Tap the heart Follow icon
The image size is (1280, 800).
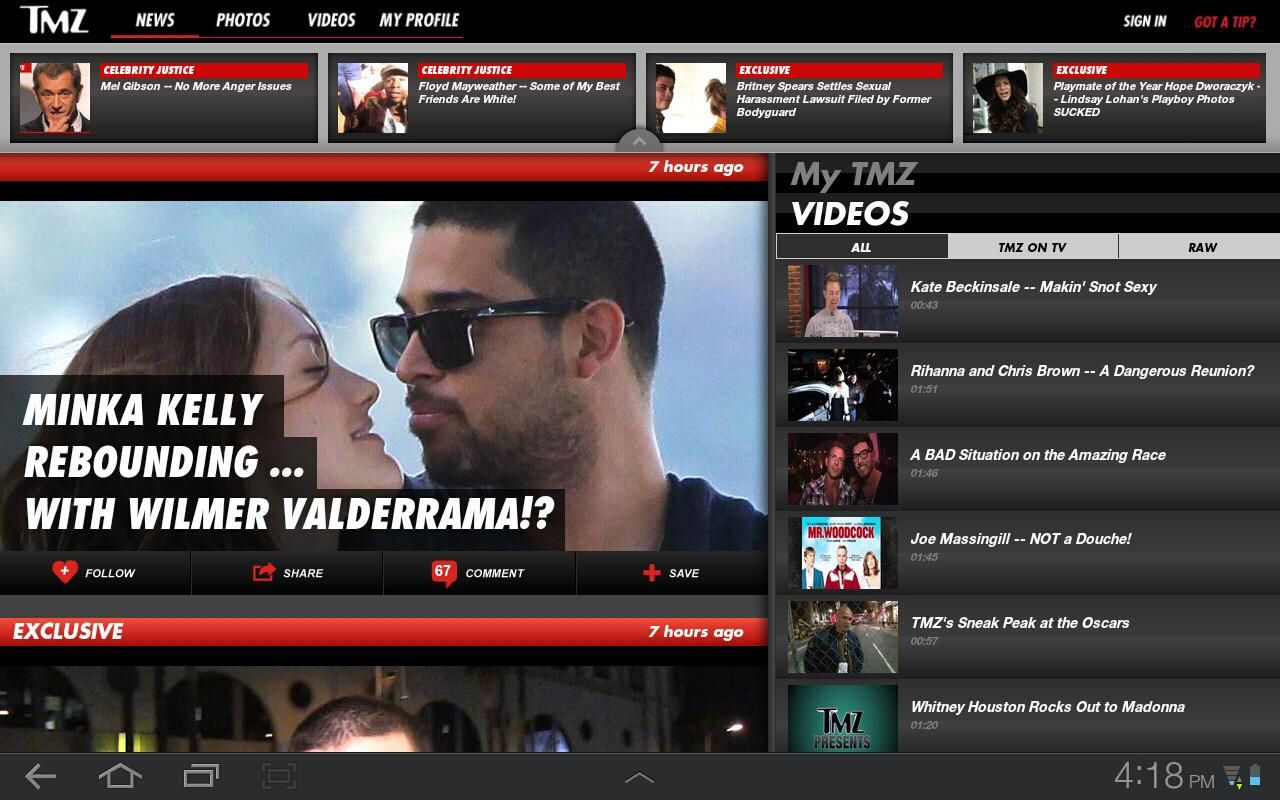point(65,572)
